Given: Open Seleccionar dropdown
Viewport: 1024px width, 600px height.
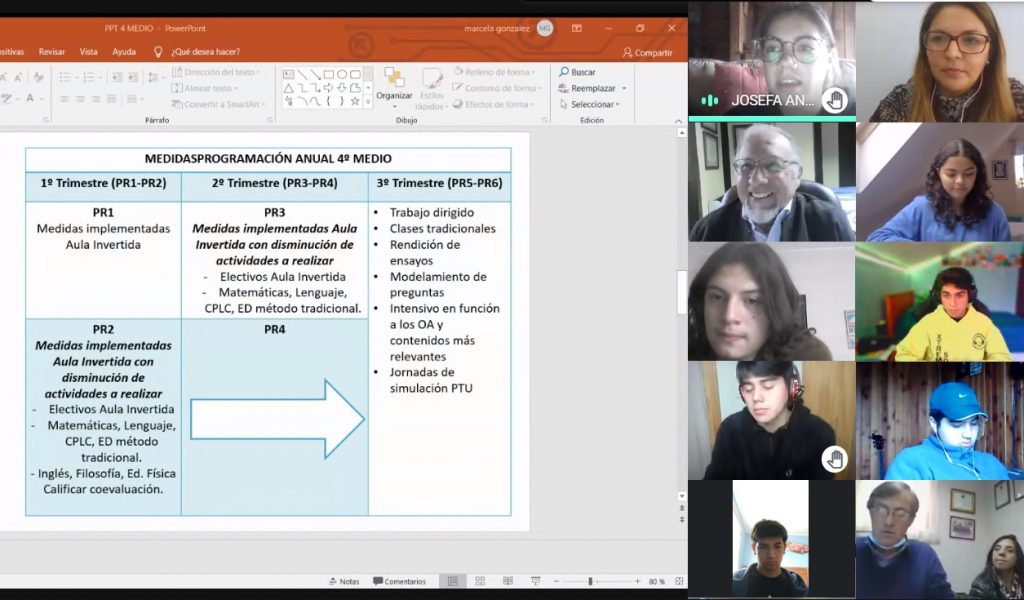Looking at the screenshot, I should (590, 104).
